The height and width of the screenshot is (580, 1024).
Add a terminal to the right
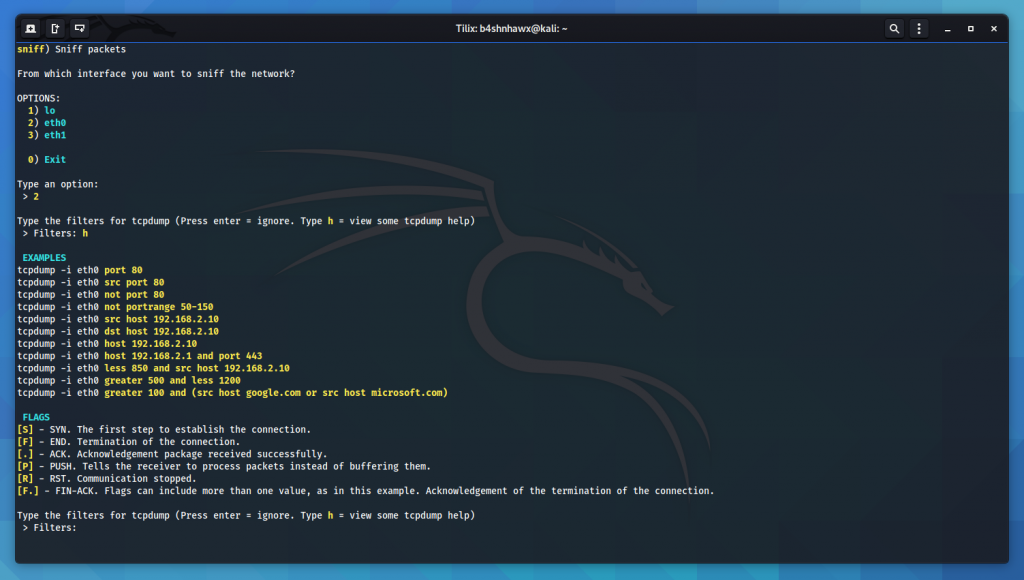55,29
